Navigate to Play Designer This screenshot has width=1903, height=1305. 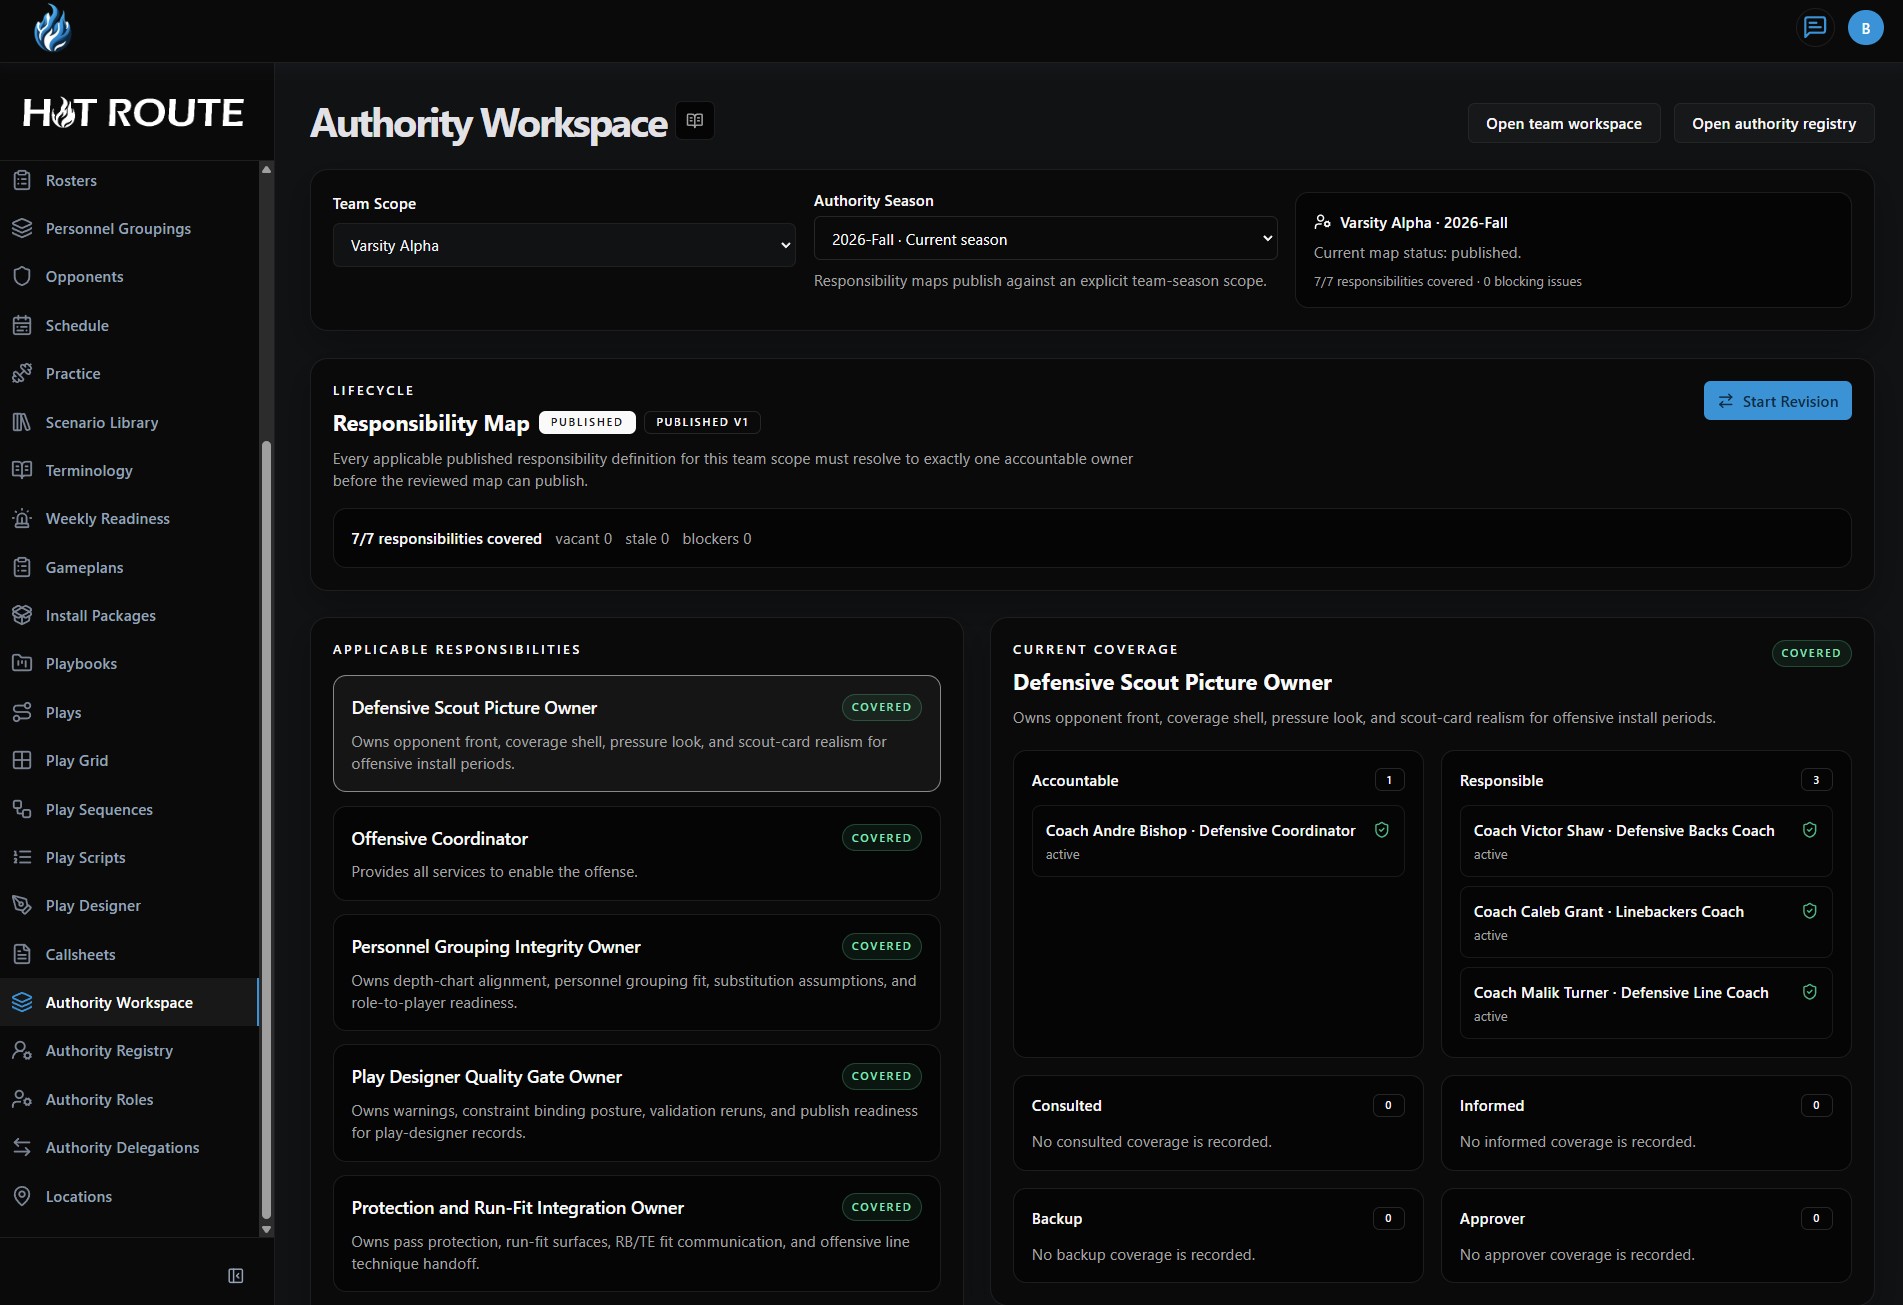[x=129, y=905]
